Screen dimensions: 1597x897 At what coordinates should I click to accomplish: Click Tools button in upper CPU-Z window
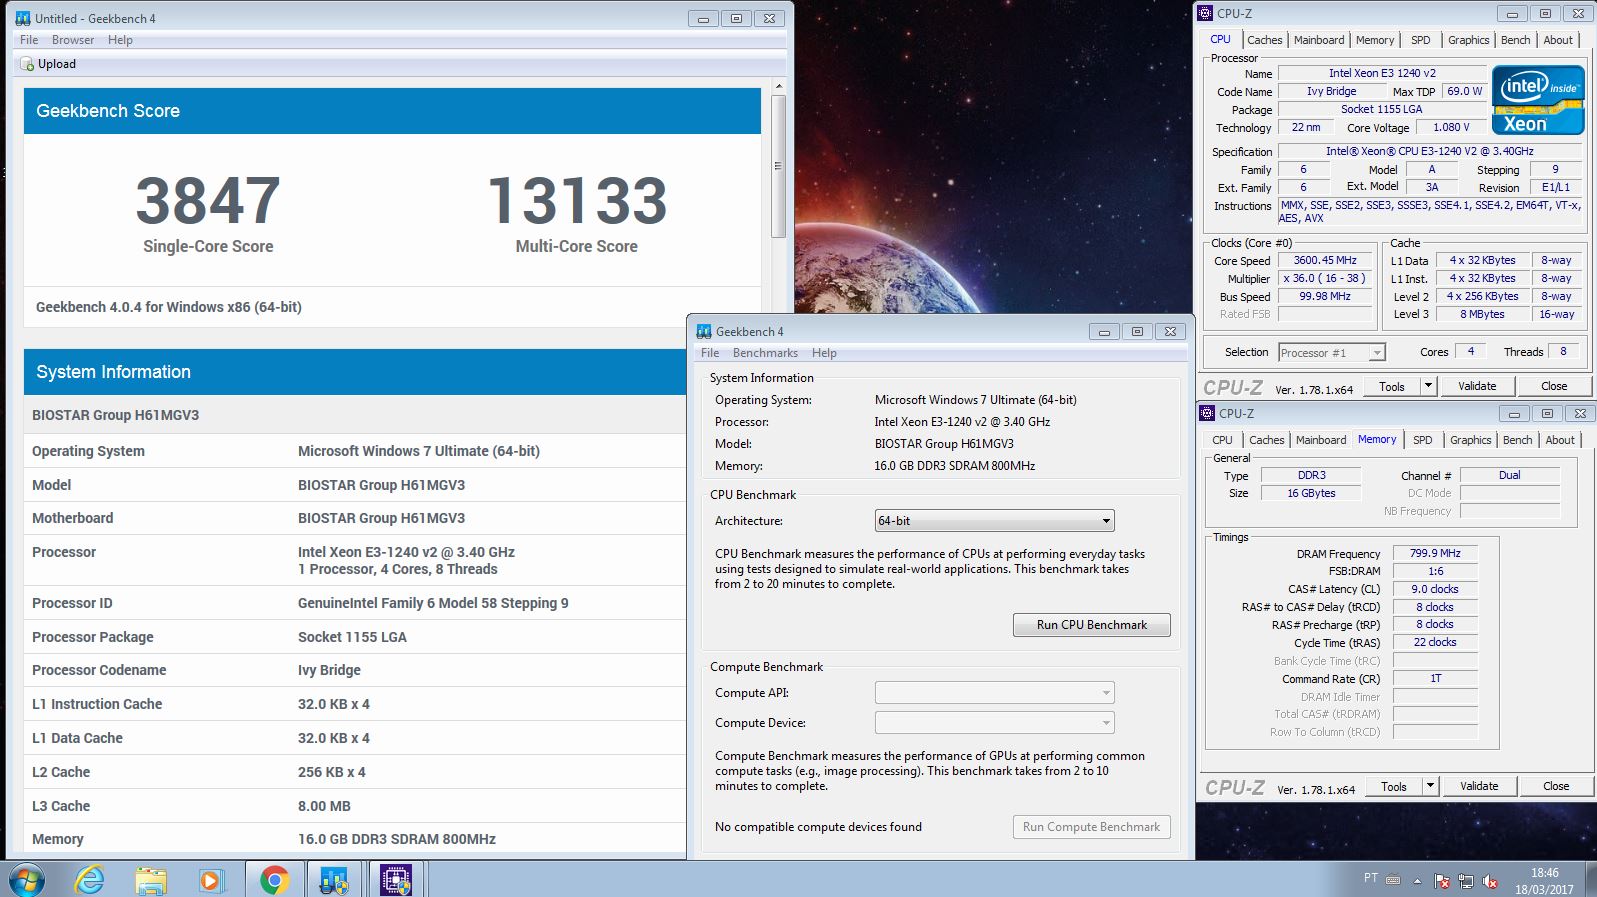[x=1391, y=386]
